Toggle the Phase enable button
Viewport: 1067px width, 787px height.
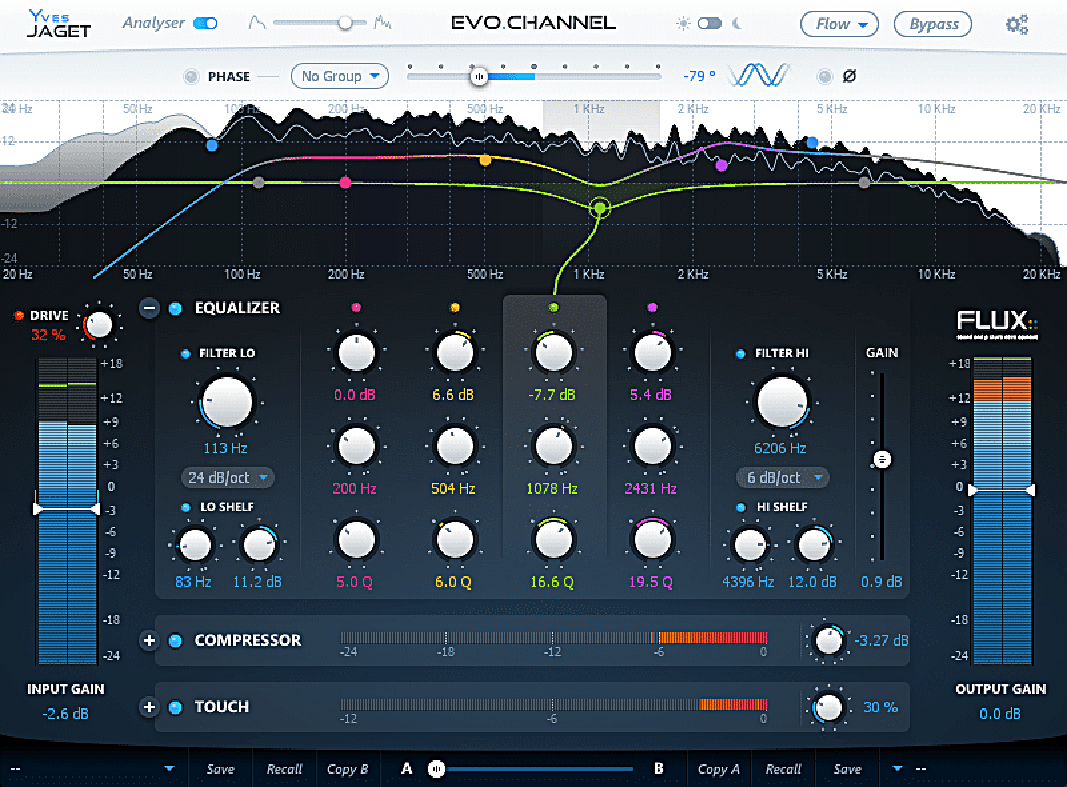pyautogui.click(x=191, y=76)
